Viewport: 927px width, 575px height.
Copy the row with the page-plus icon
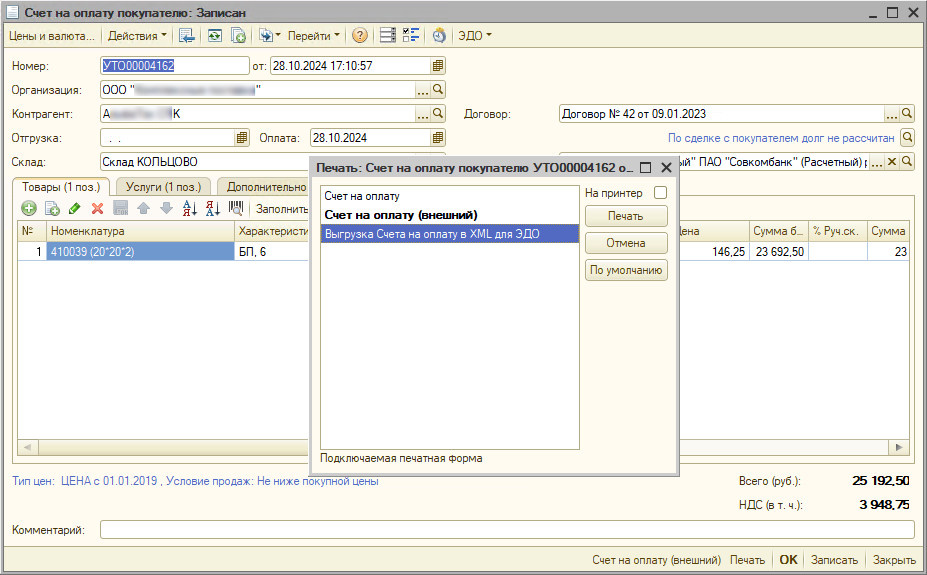pos(52,208)
